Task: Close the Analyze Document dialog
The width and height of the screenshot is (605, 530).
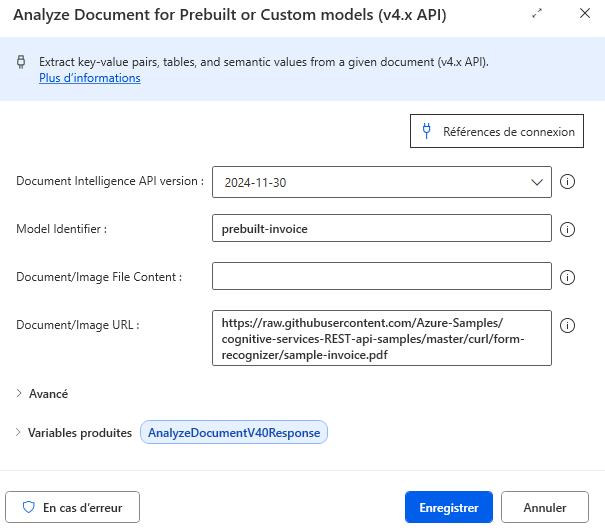Action: coord(585,14)
